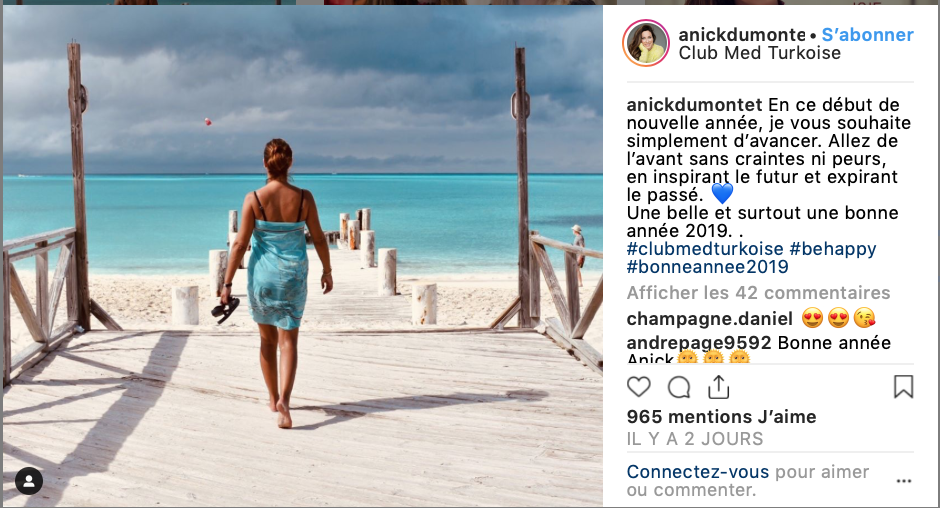Save post with the bookmark icon
940x508 pixels.
click(x=903, y=387)
